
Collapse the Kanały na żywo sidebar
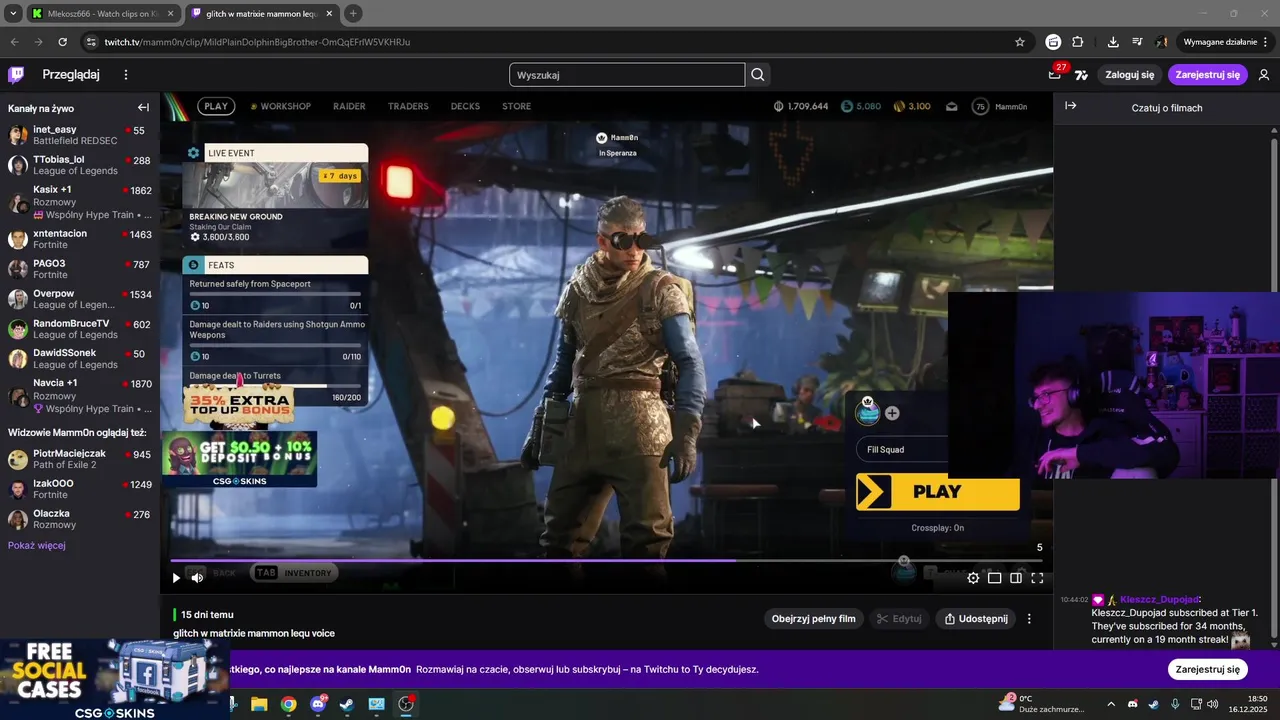(143, 108)
